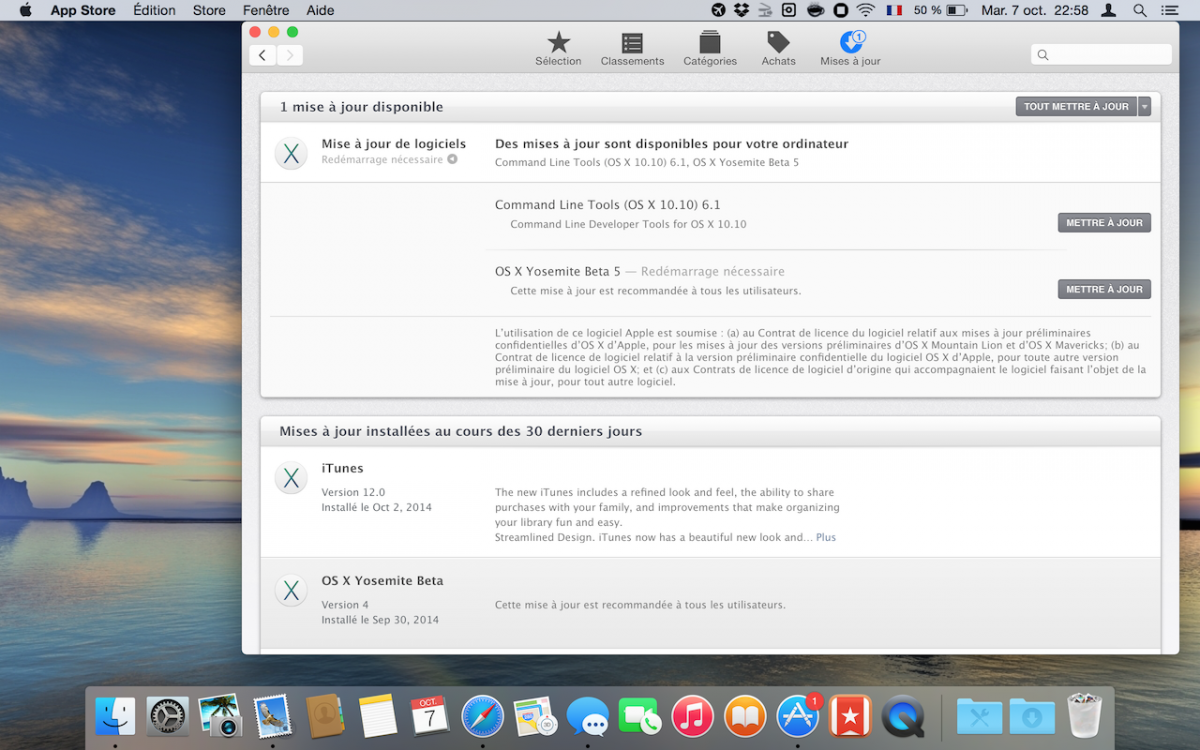The height and width of the screenshot is (750, 1200).
Task: Open the Sélection tab with star icon
Action: click(558, 49)
